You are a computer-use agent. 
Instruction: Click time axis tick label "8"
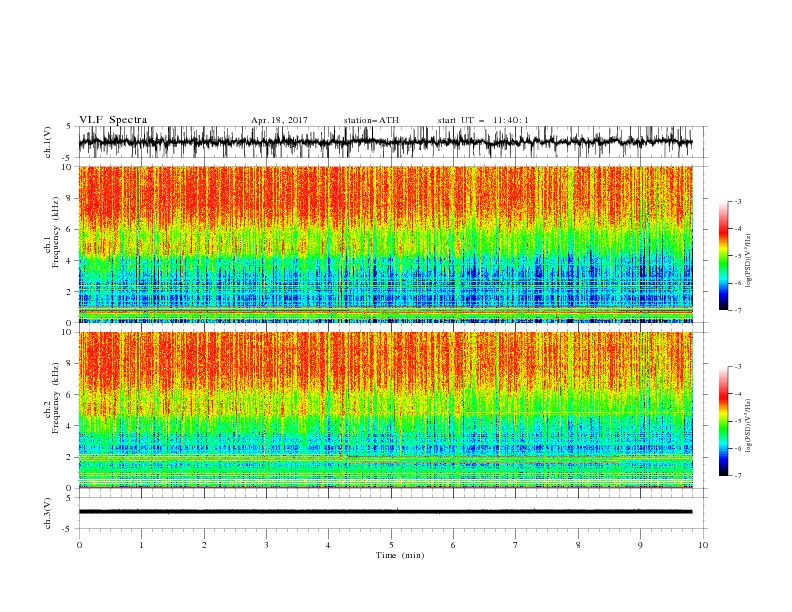[x=578, y=545]
